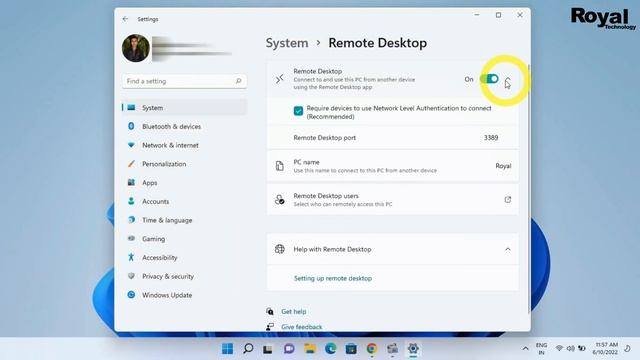Click the Remote Desktop users person icon
Image resolution: width=640 pixels, height=360 pixels.
pos(280,200)
